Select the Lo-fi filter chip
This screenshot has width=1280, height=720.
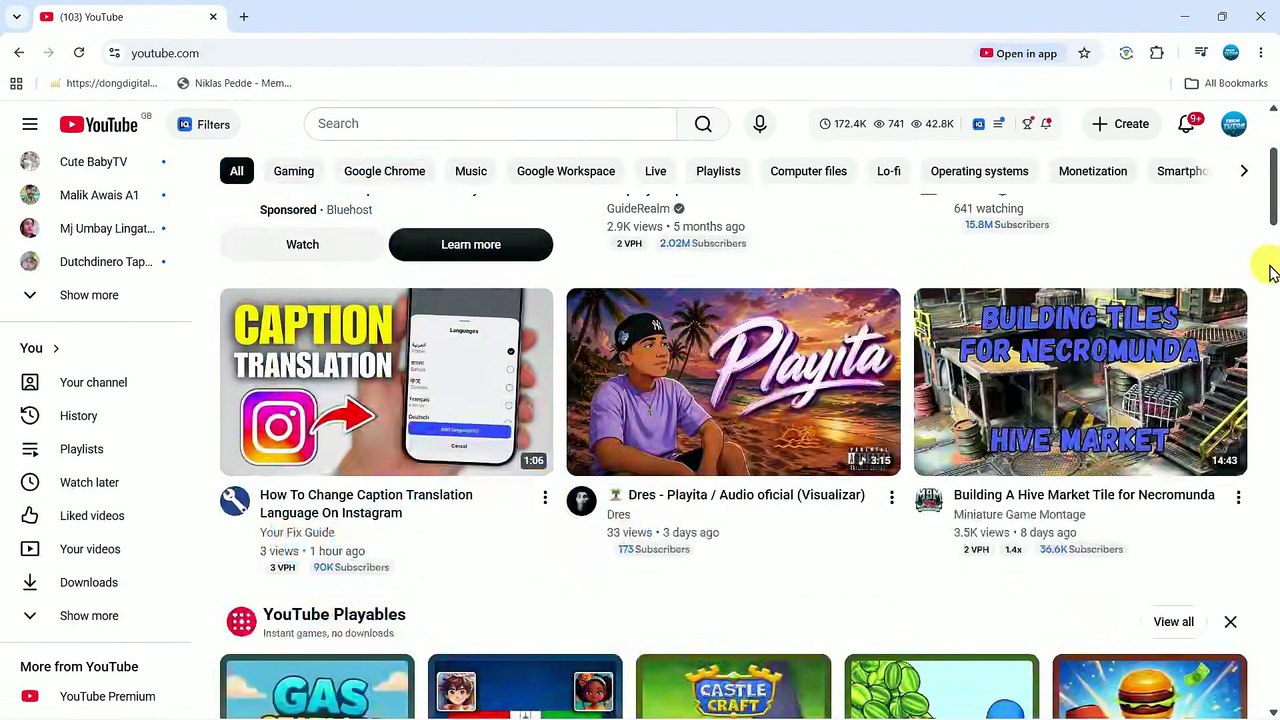pyautogui.click(x=889, y=171)
